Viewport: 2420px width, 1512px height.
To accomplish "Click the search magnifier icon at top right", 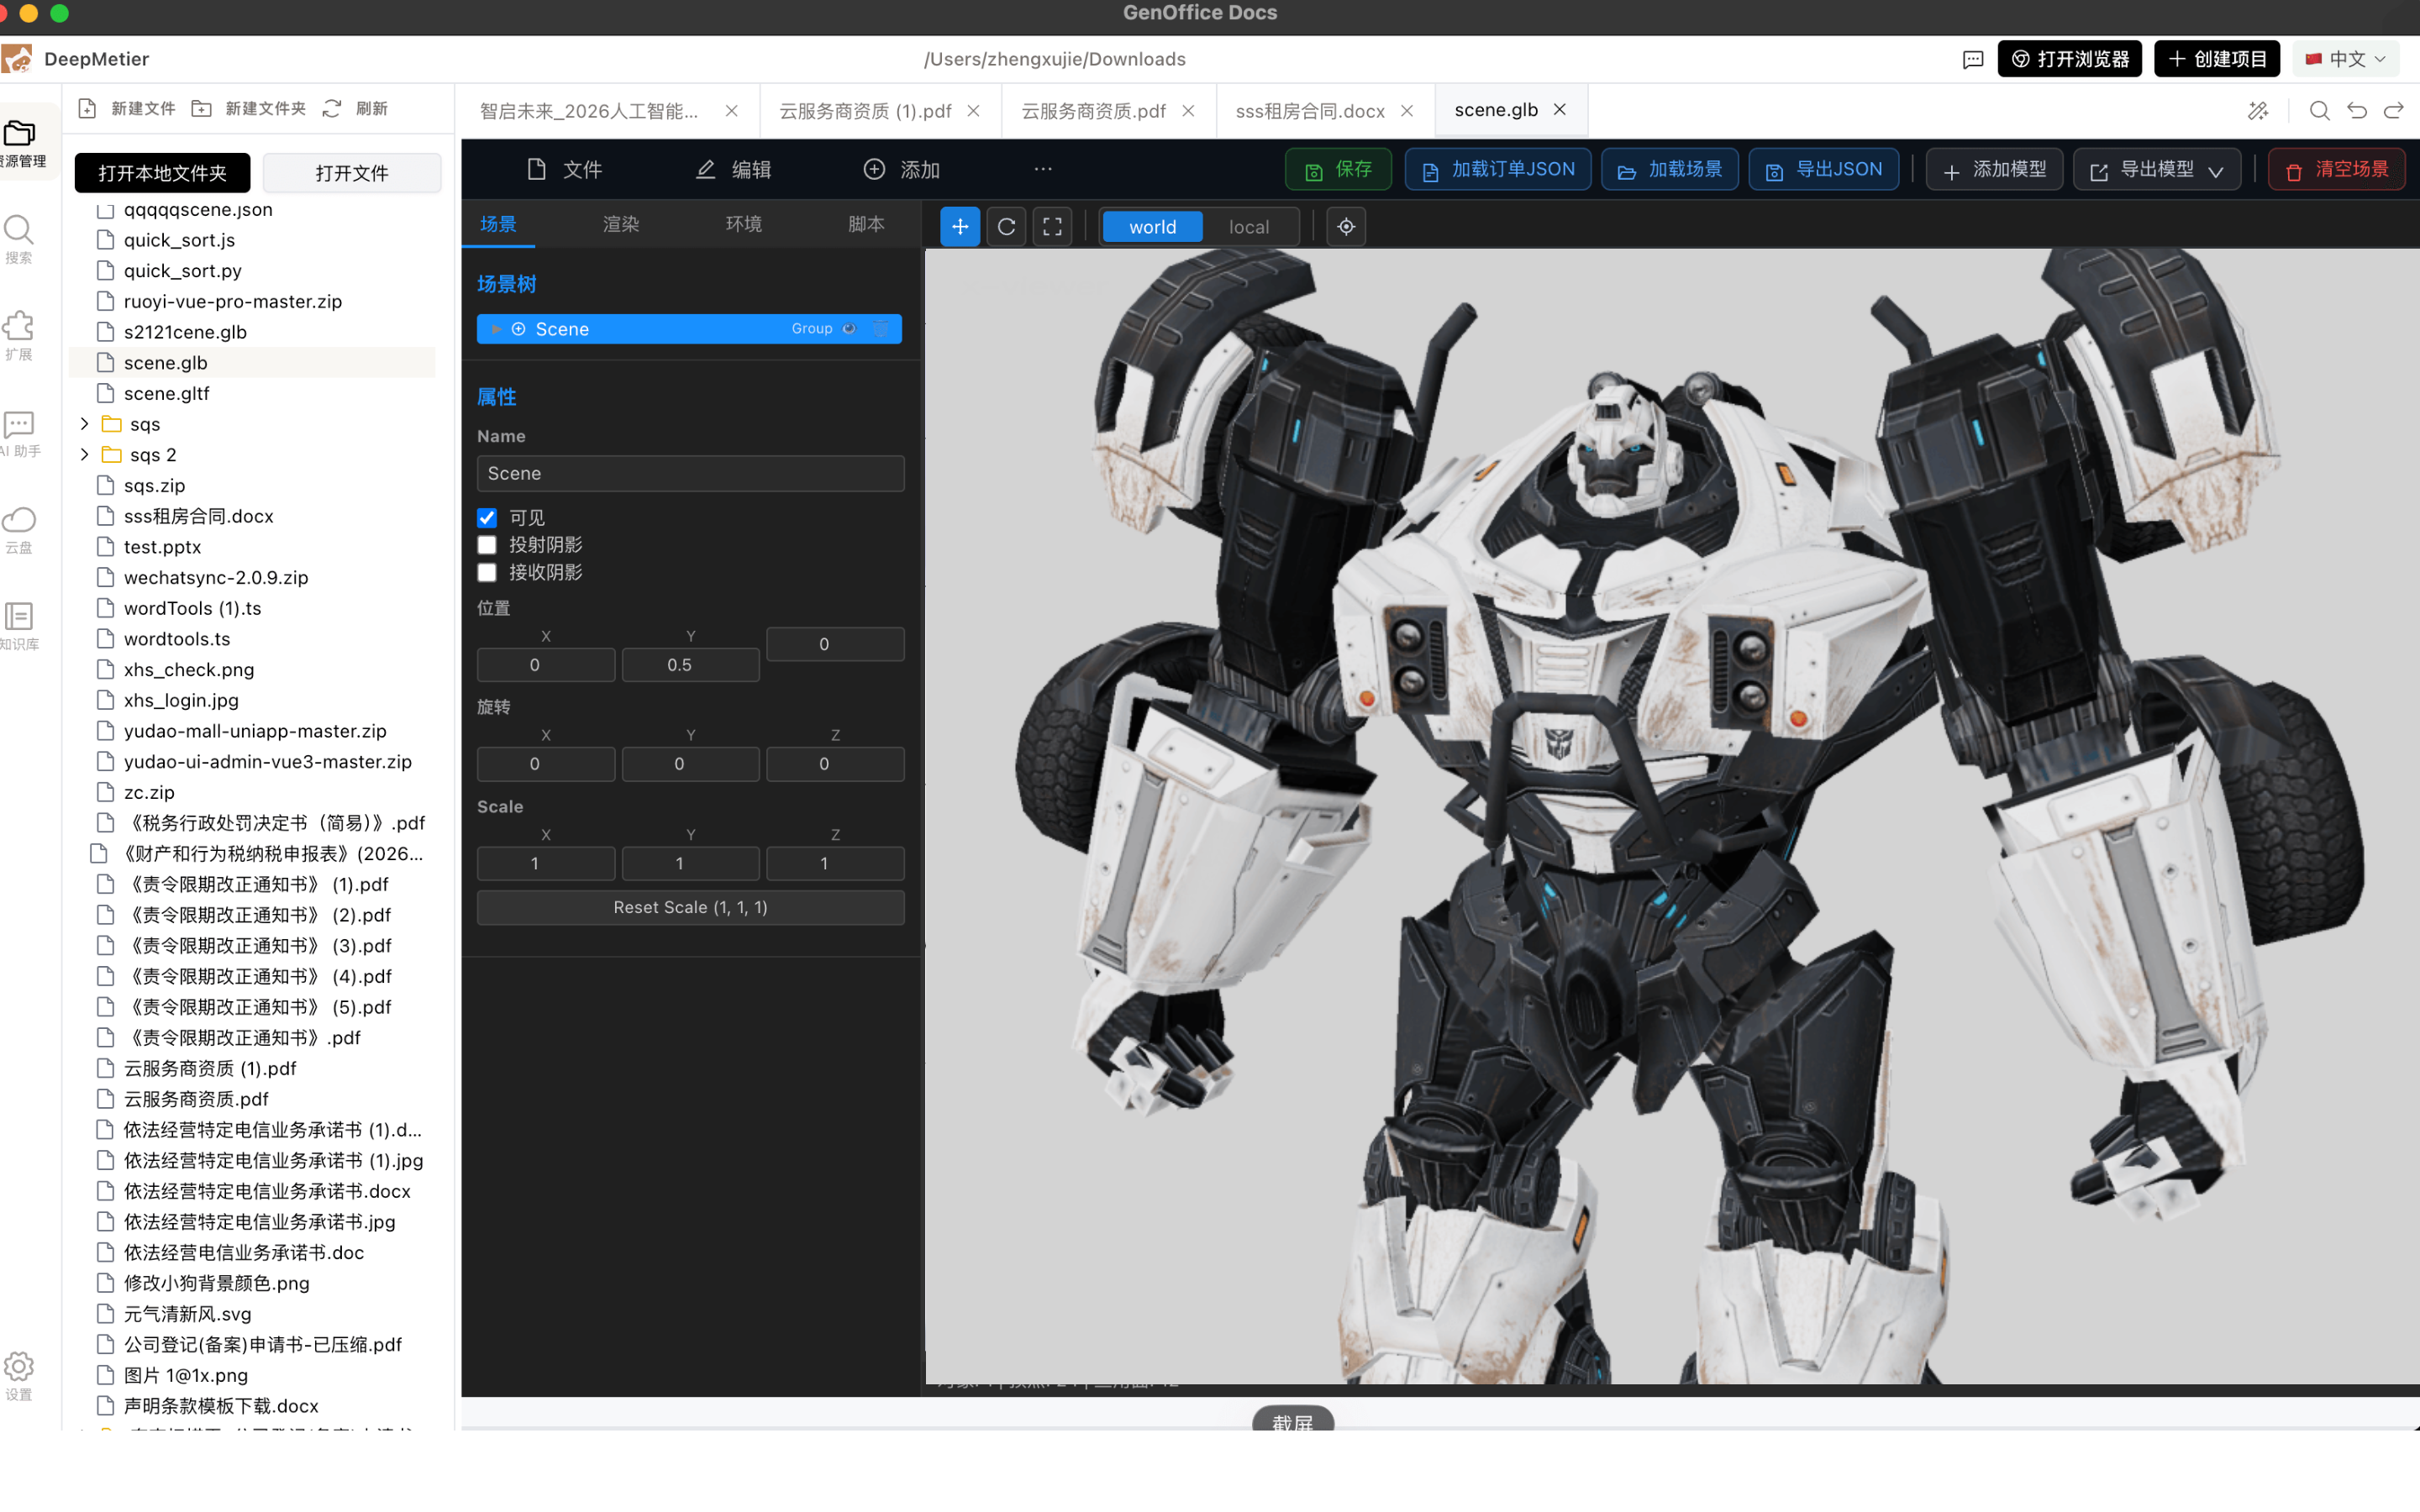I will click(x=2319, y=111).
